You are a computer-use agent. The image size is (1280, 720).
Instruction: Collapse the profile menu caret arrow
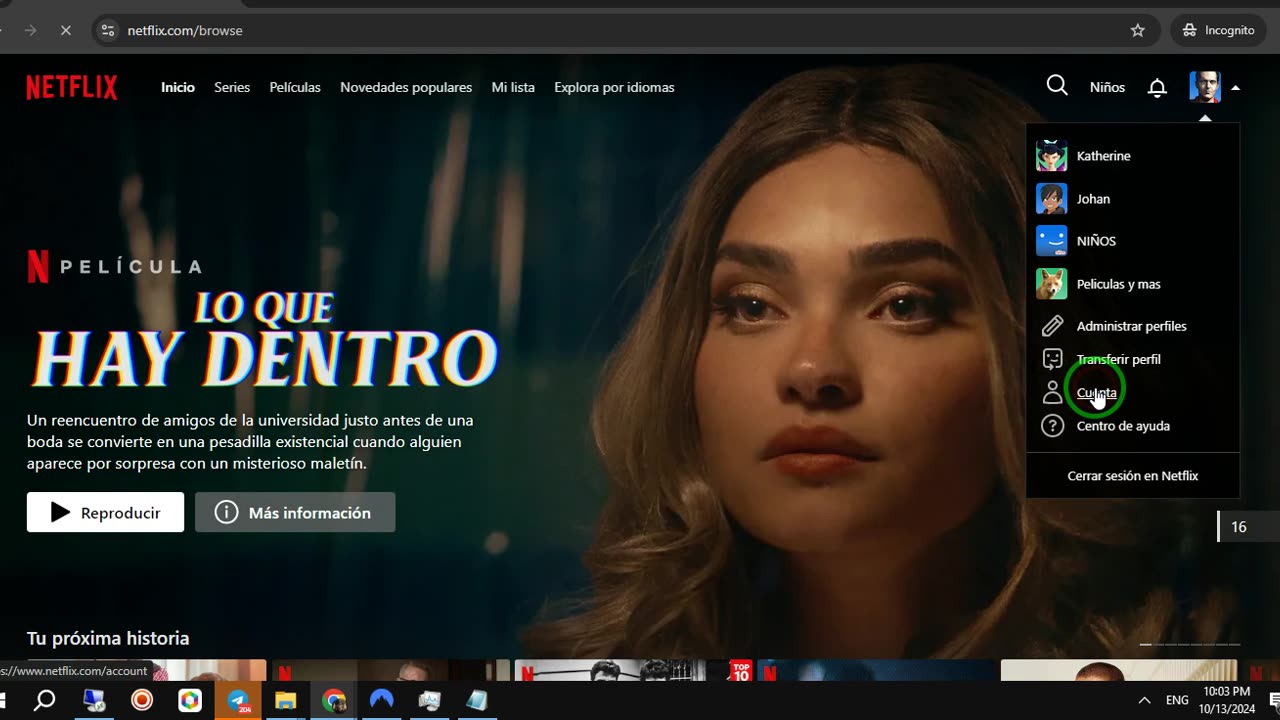pyautogui.click(x=1236, y=88)
